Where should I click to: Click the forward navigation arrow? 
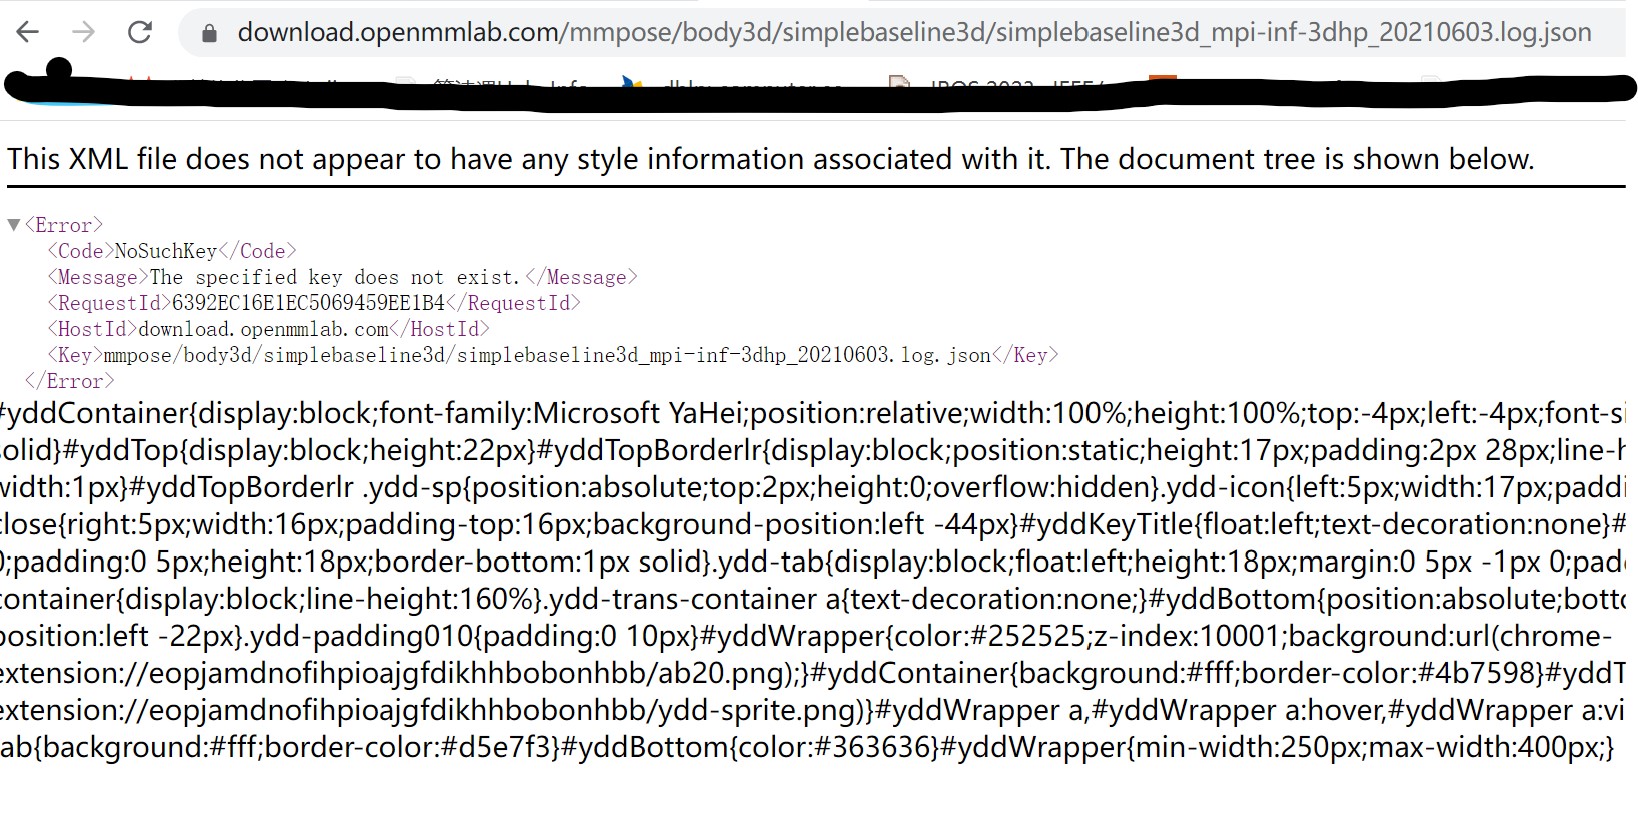pos(84,32)
